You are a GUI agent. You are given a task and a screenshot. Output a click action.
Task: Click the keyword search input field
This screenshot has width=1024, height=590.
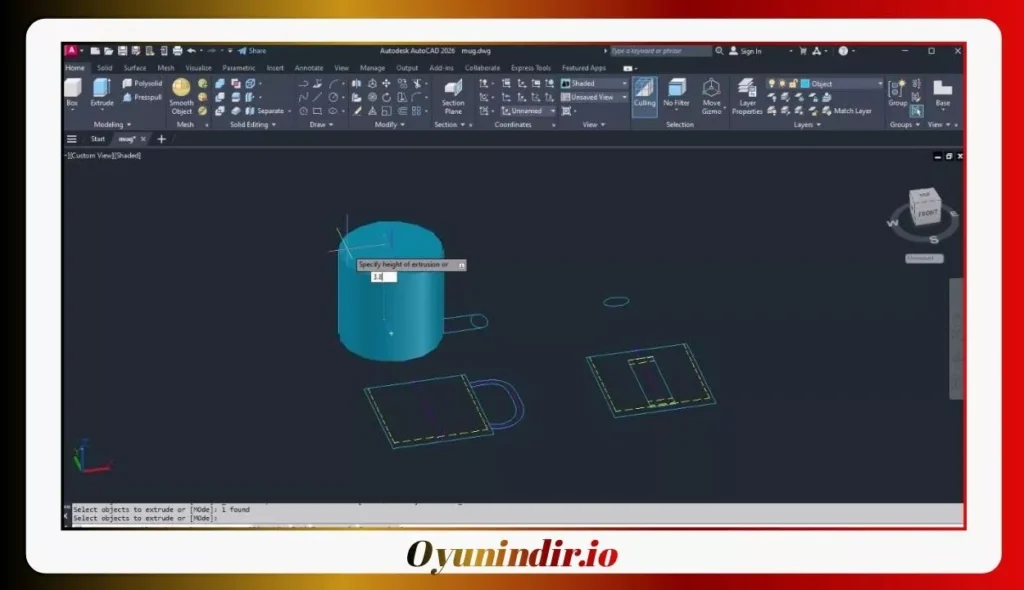660,50
